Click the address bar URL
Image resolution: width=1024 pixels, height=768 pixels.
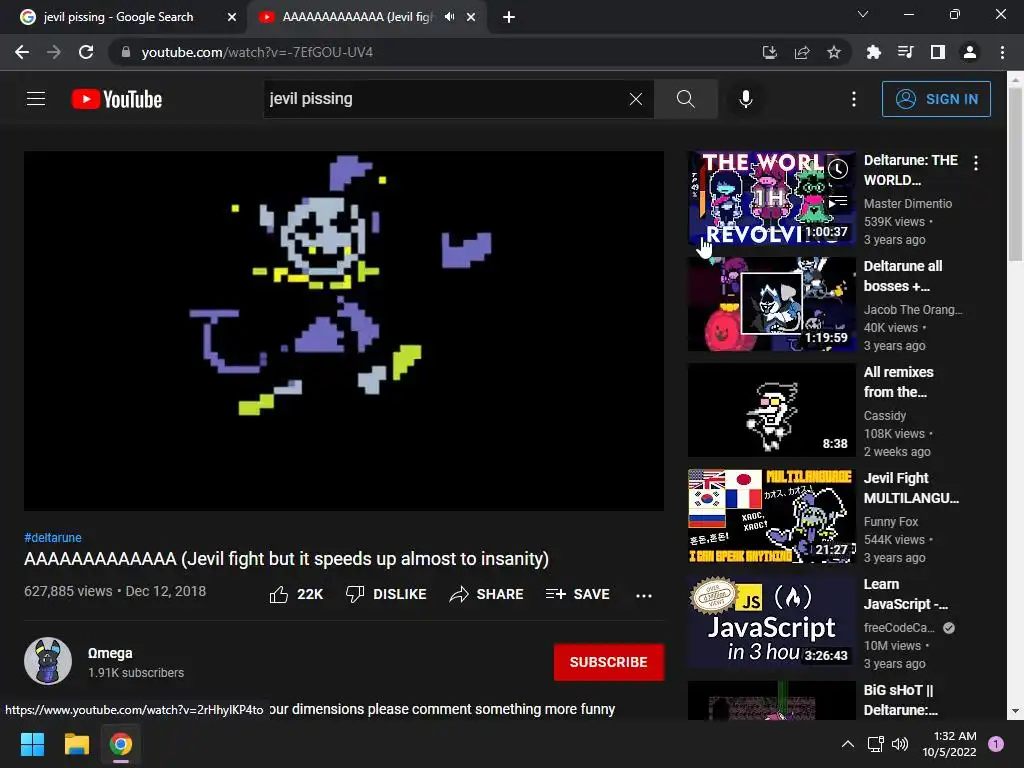[257, 52]
